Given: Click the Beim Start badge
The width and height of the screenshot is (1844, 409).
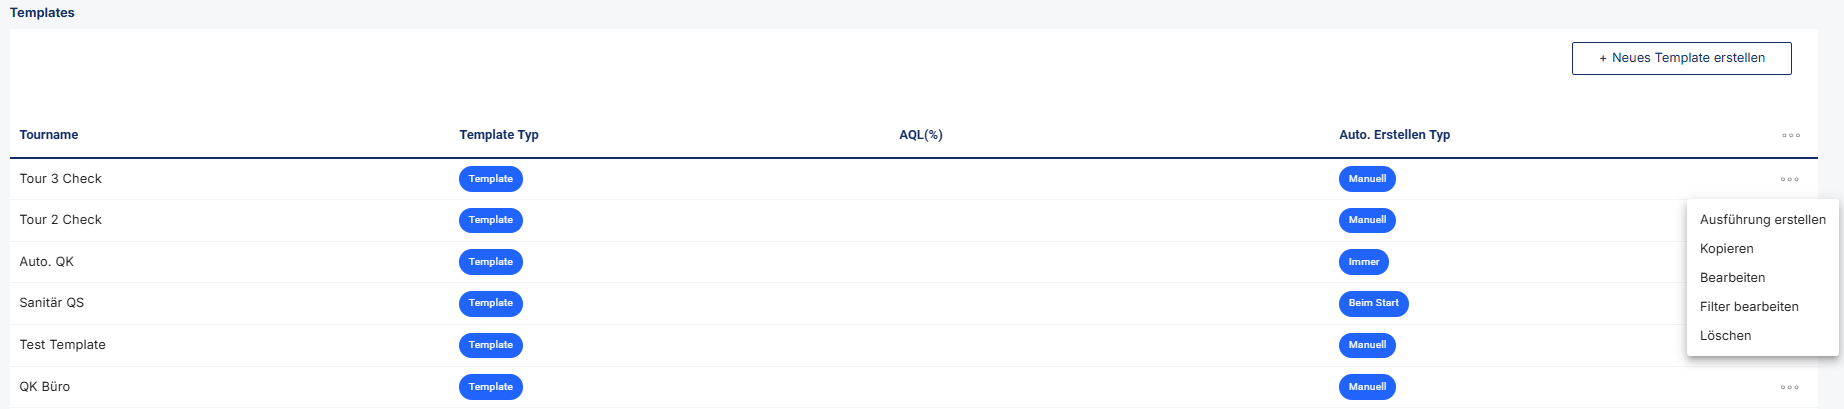Looking at the screenshot, I should pyautogui.click(x=1373, y=303).
